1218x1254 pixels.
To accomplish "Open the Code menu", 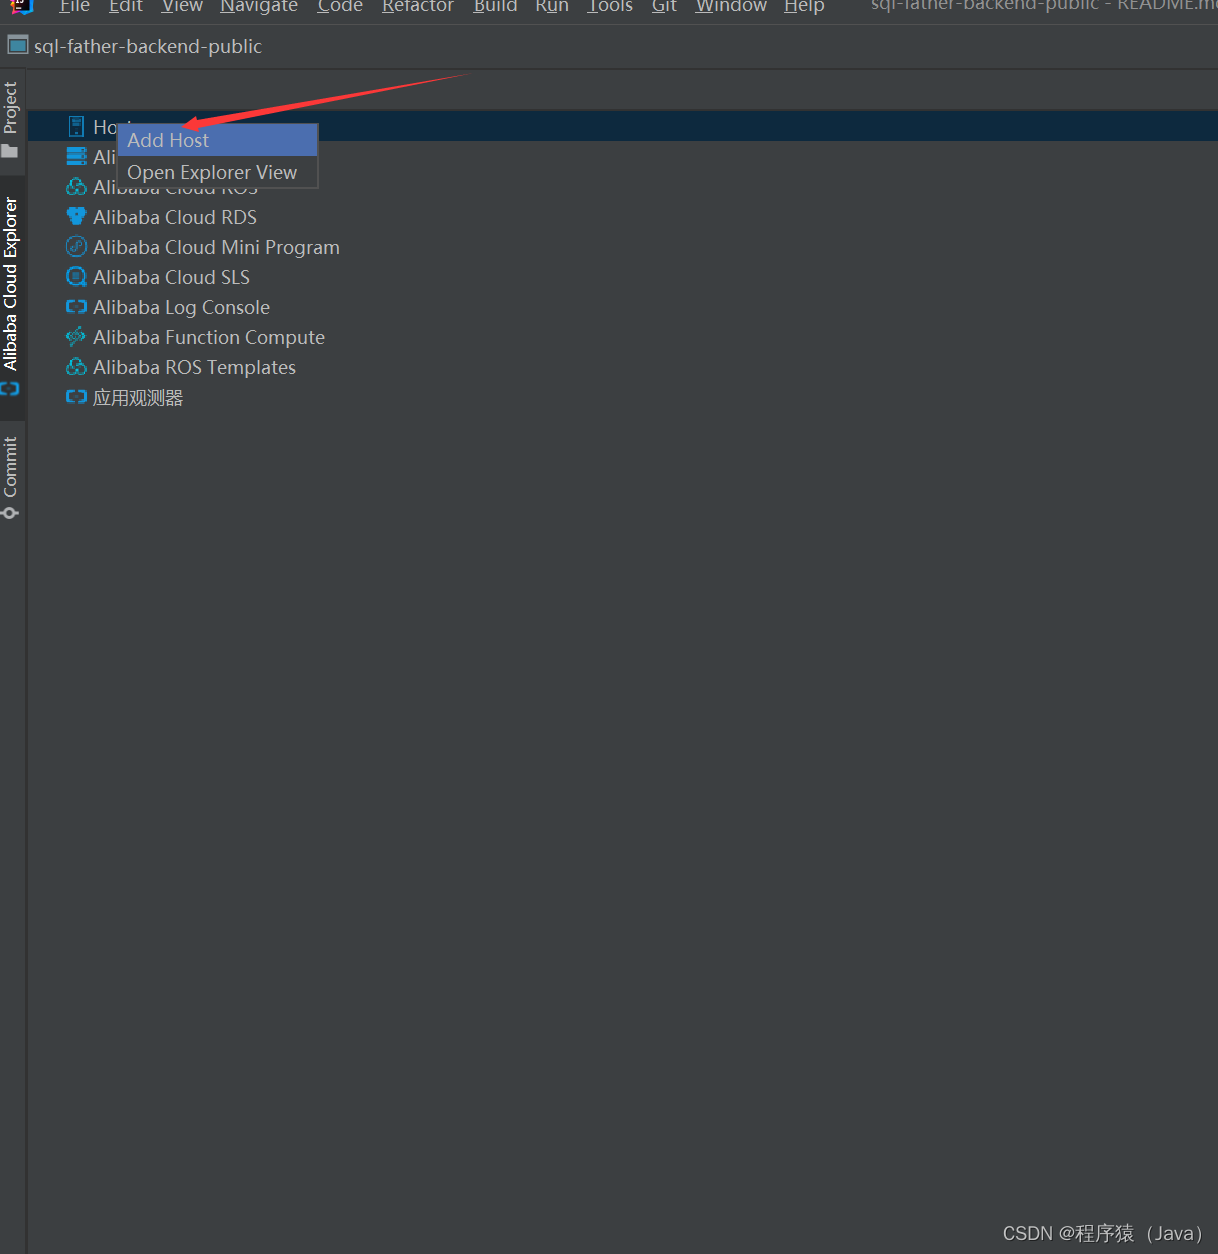I will tap(340, 6).
